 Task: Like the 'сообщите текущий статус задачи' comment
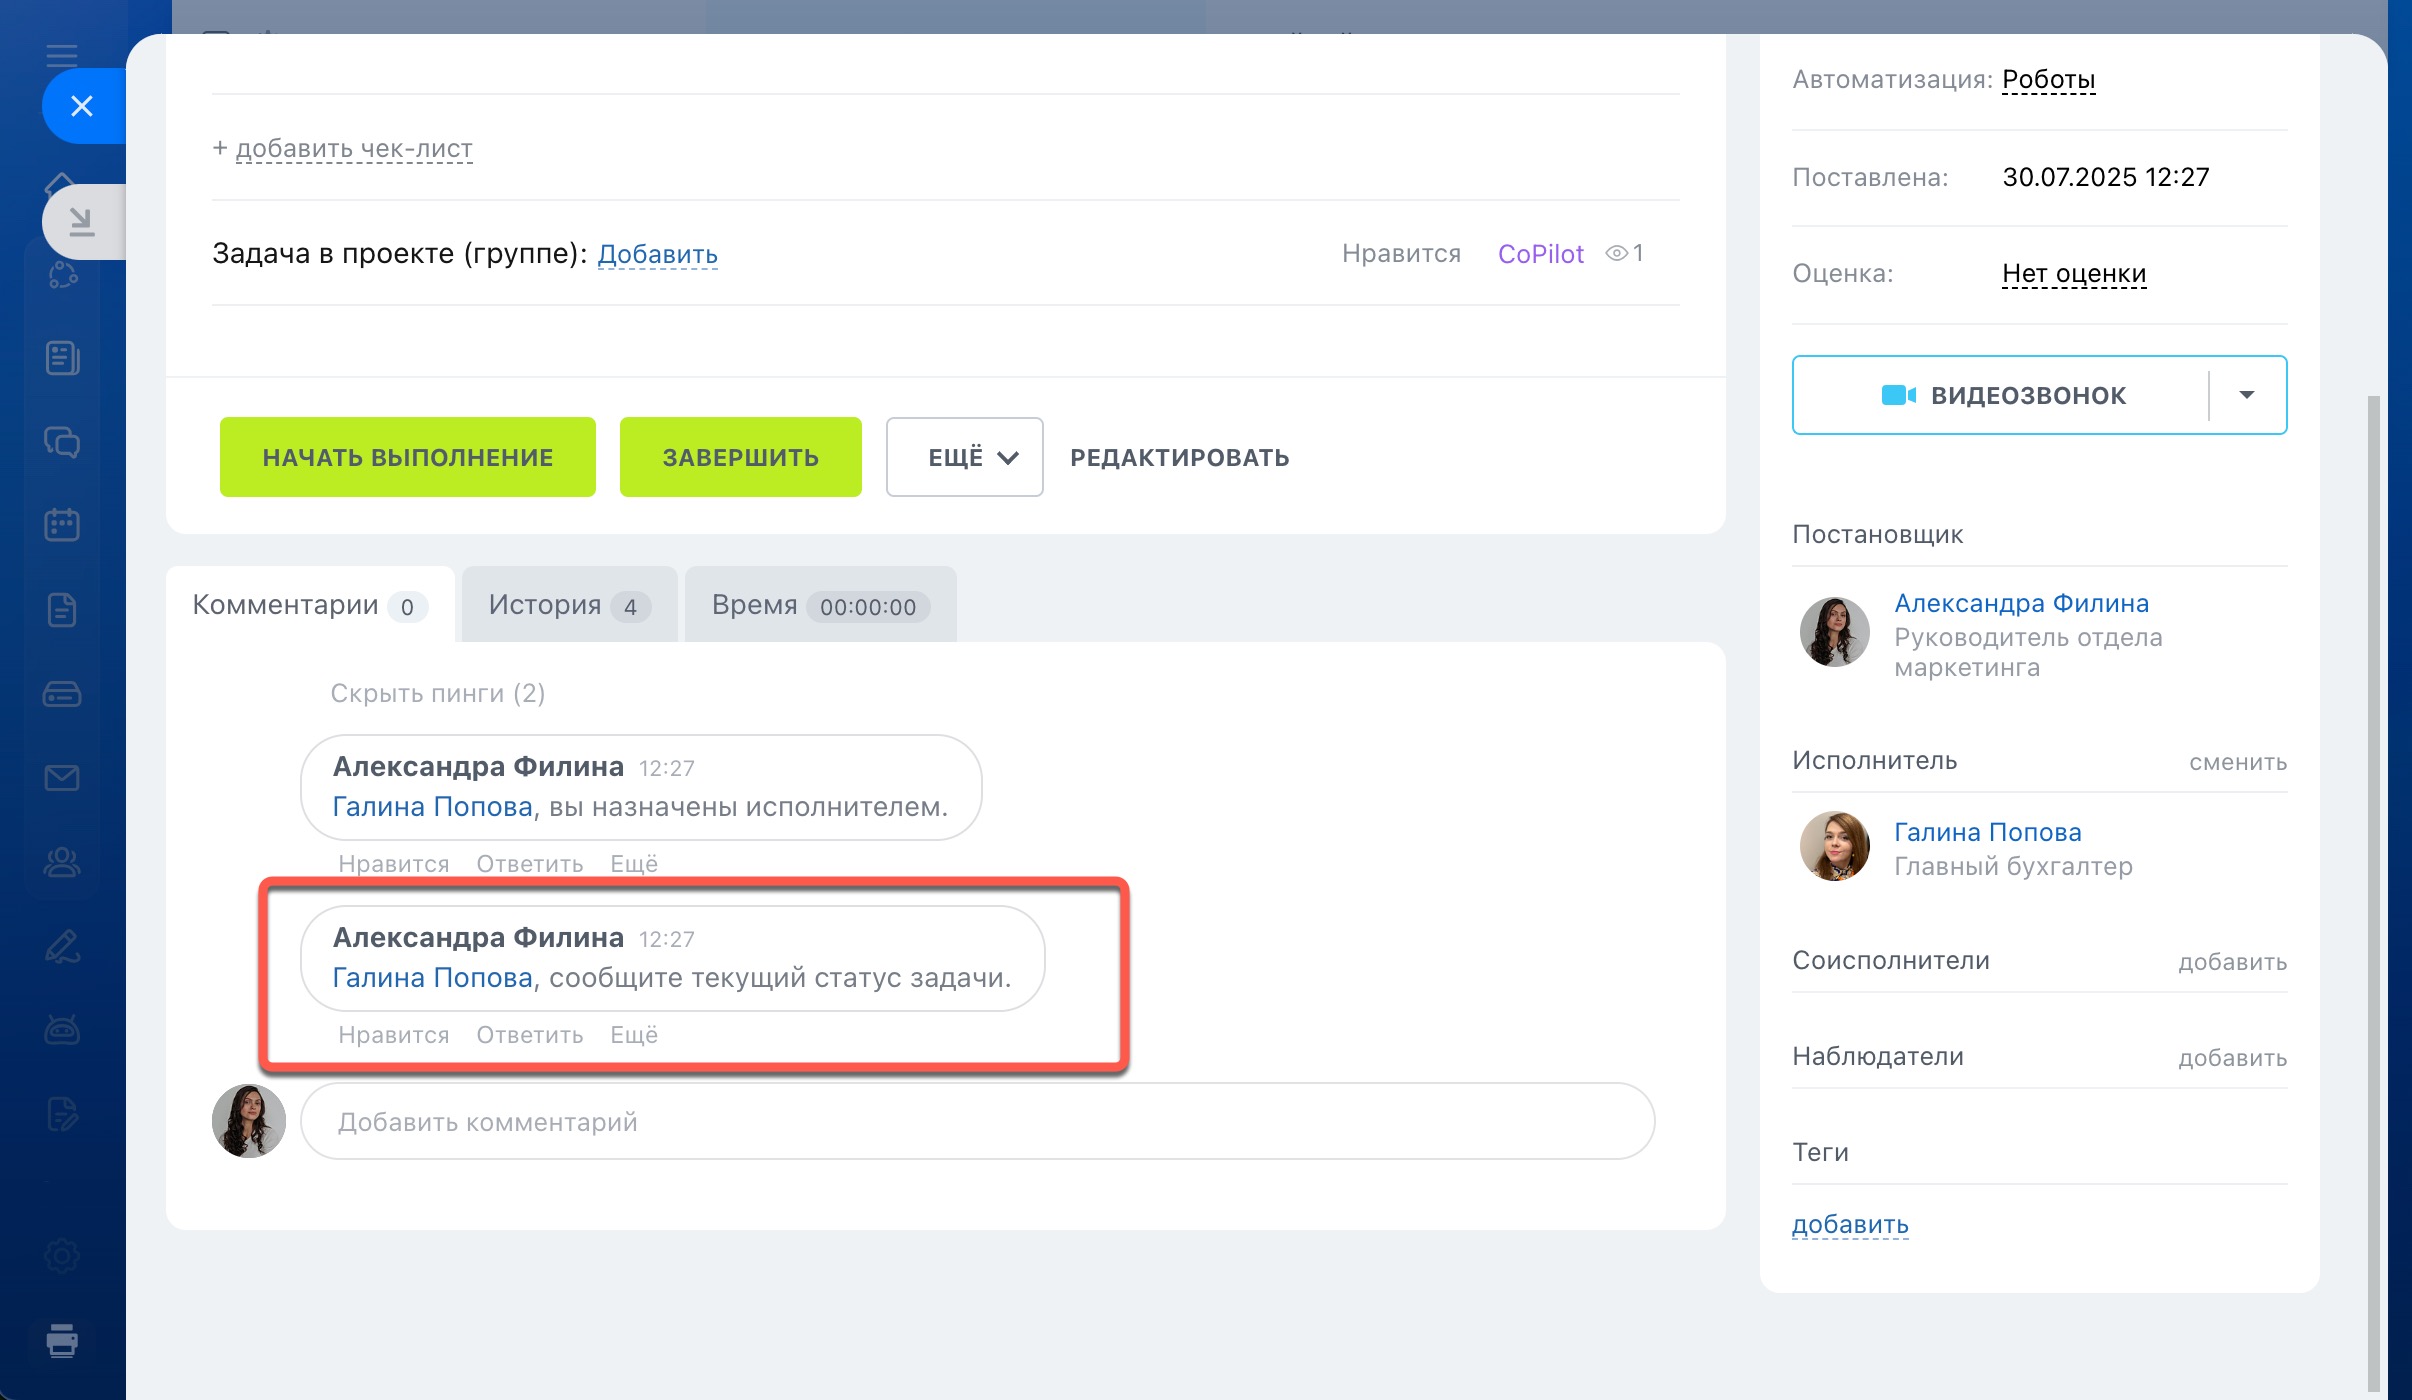pyautogui.click(x=394, y=1035)
